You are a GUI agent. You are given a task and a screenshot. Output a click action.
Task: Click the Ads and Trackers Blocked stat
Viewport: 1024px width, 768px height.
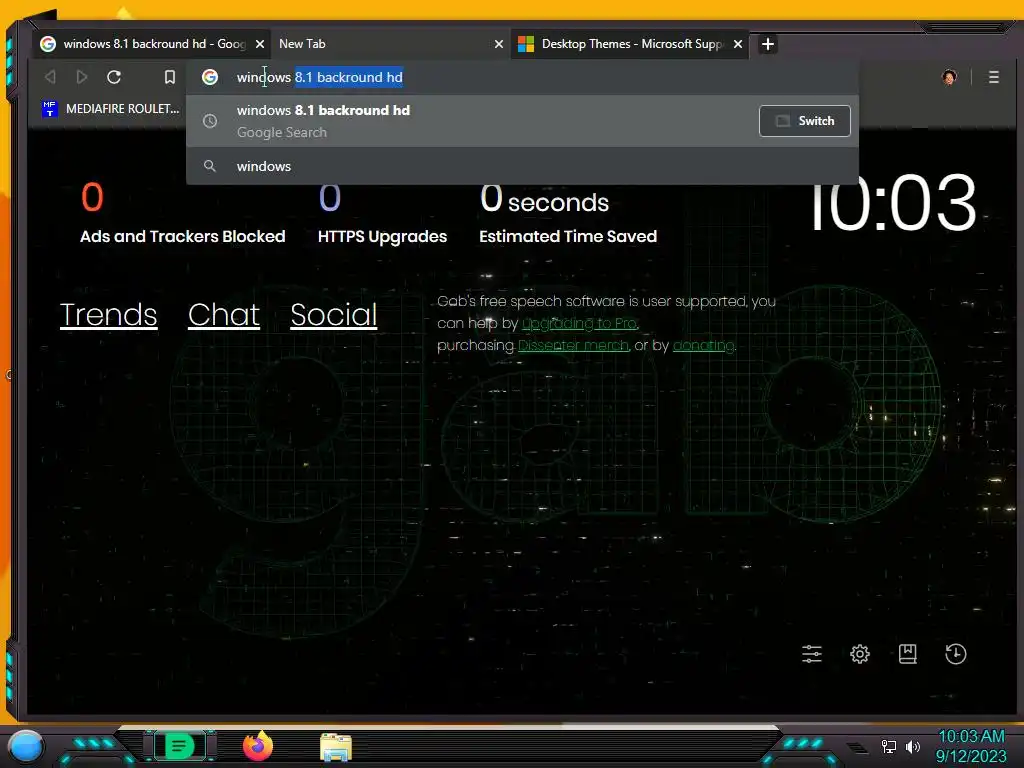pyautogui.click(x=182, y=214)
